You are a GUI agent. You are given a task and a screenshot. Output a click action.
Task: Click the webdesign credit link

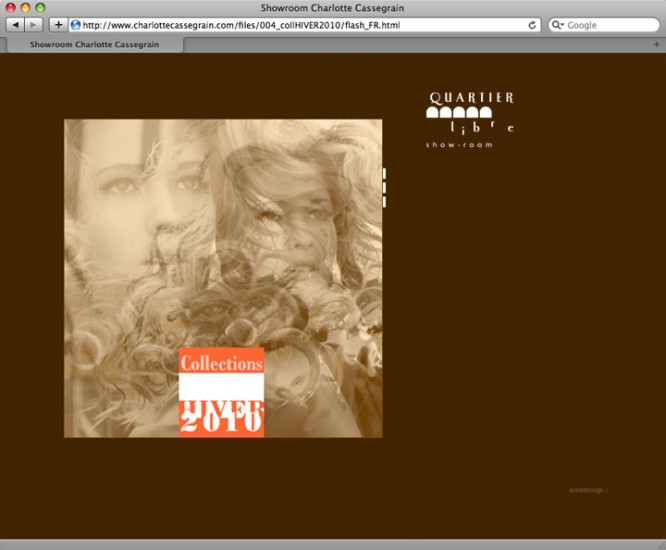tap(588, 490)
